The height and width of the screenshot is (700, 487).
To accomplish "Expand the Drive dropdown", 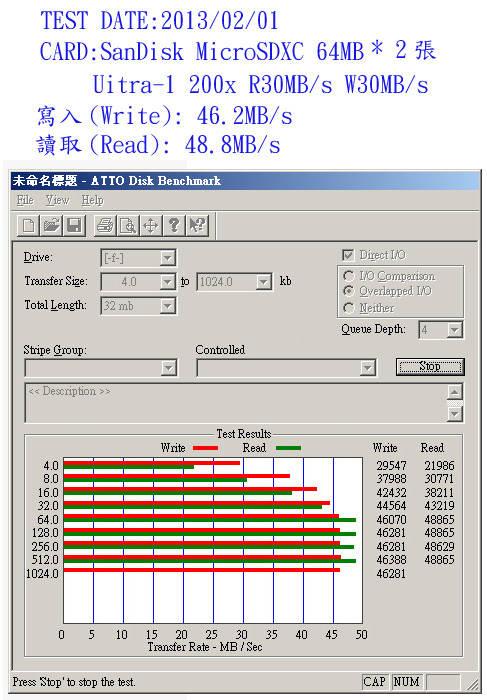I will tap(167, 258).
